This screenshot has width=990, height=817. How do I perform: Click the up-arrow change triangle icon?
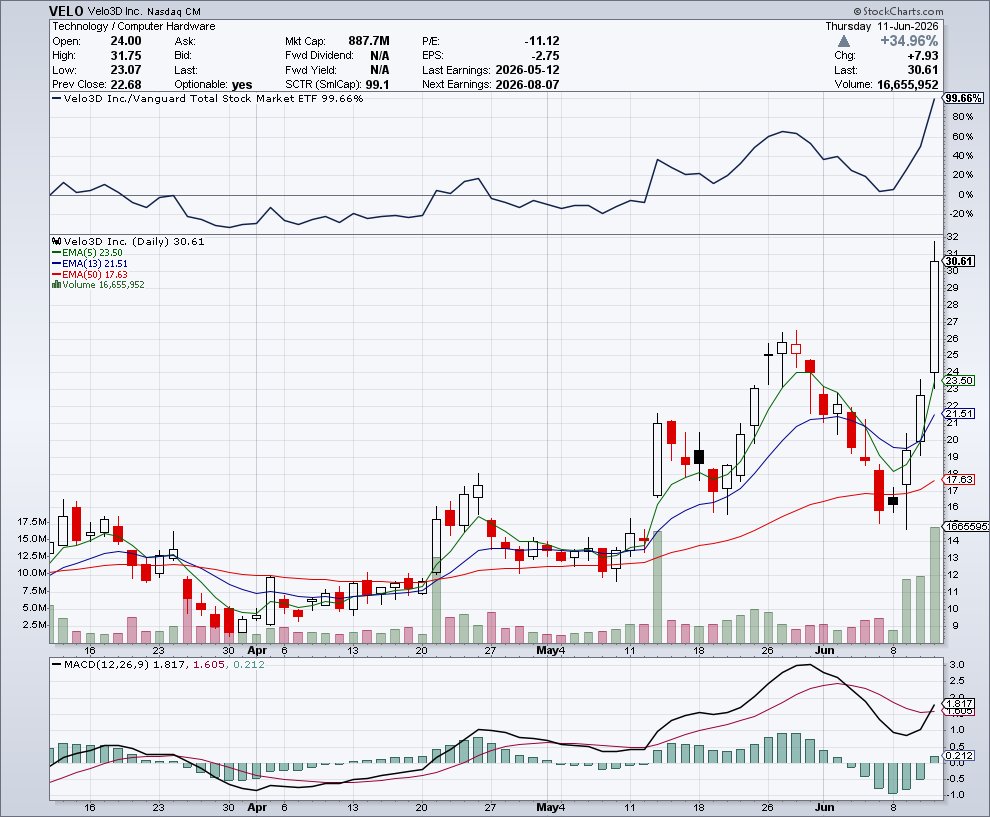844,42
